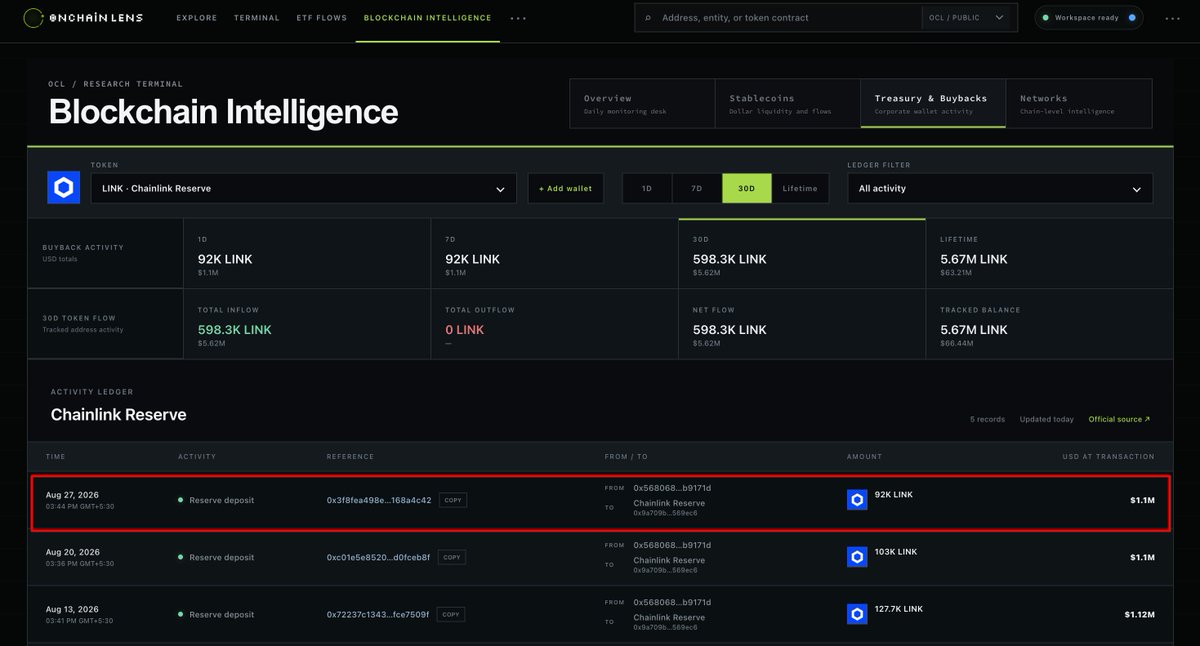Screen dimensions: 1200x646
Task: Select the 30D time range
Action: click(x=747, y=188)
